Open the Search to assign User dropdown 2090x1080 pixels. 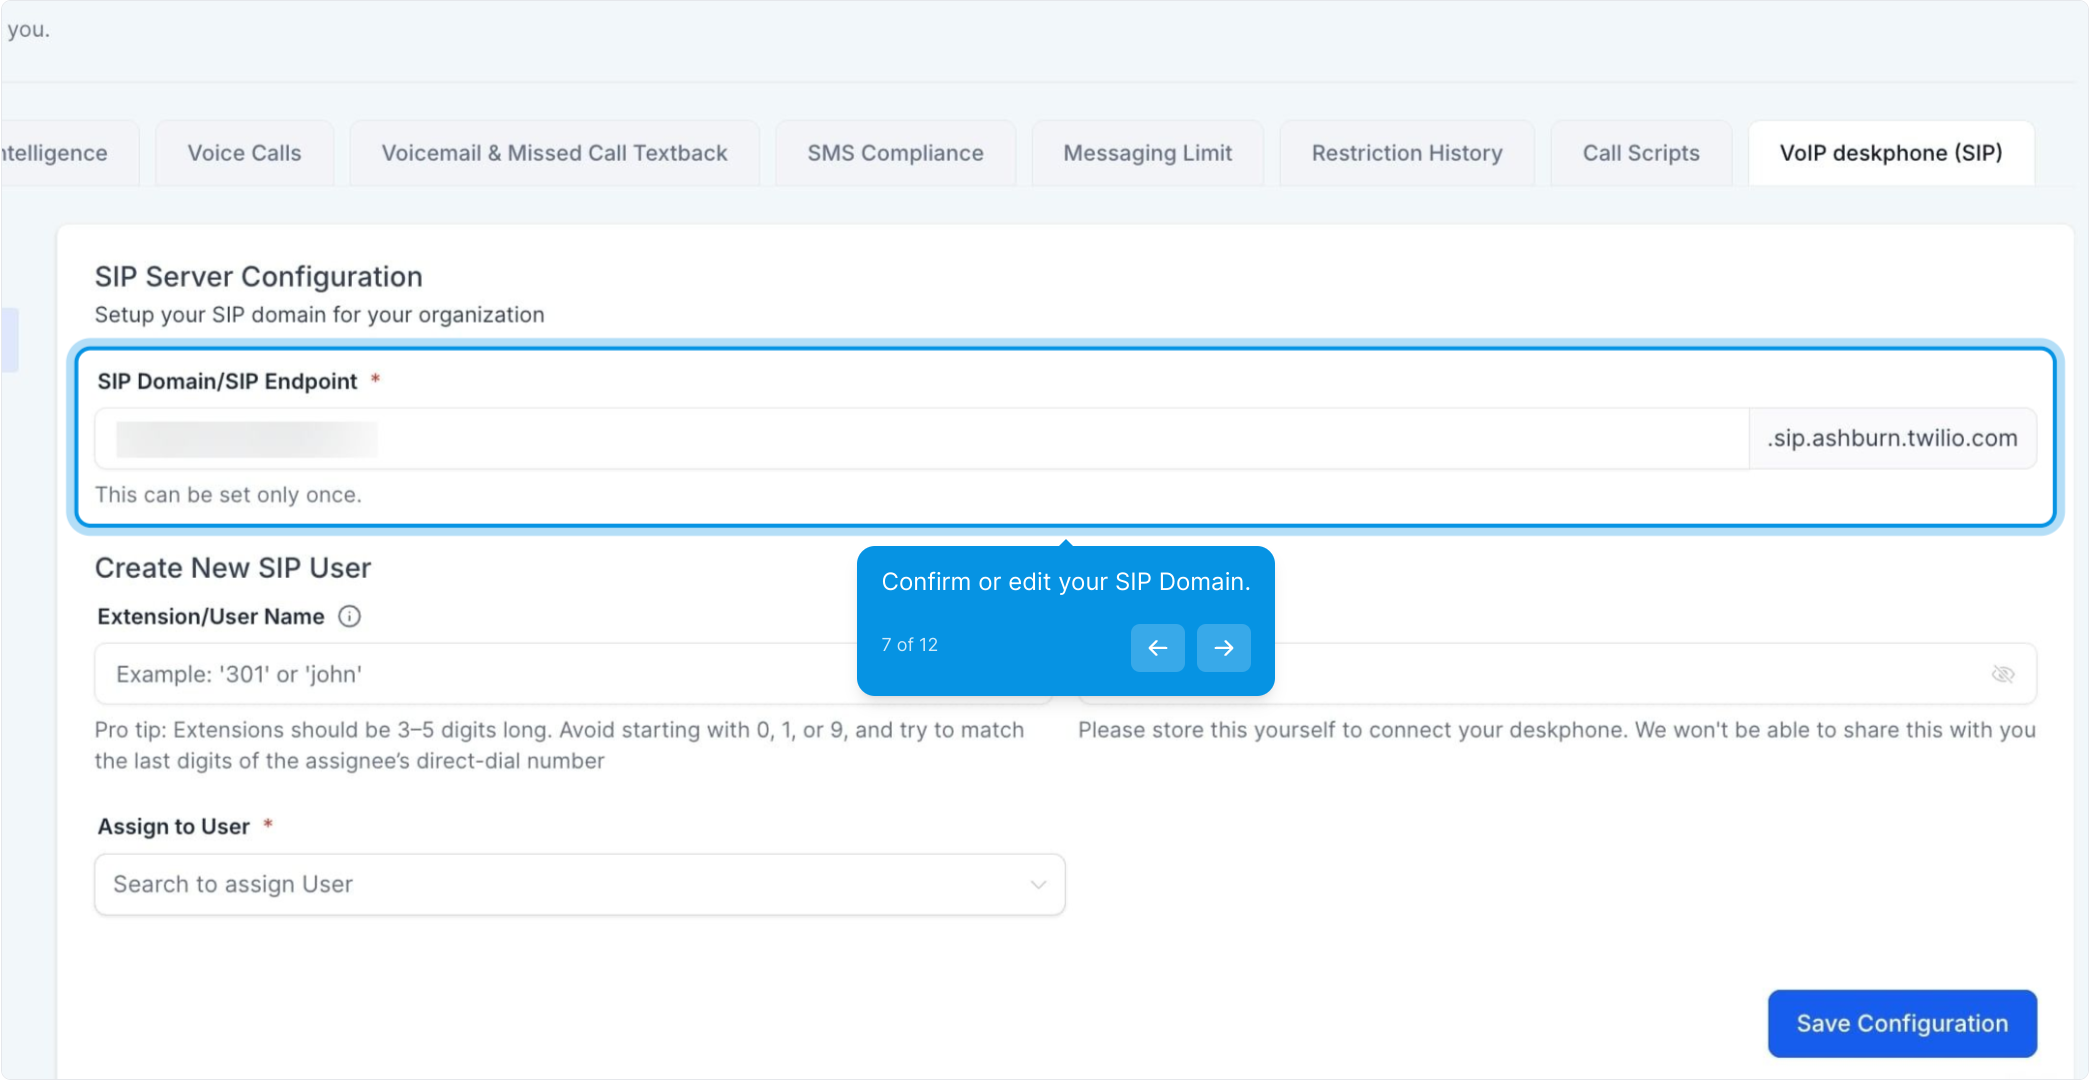(x=560, y=884)
